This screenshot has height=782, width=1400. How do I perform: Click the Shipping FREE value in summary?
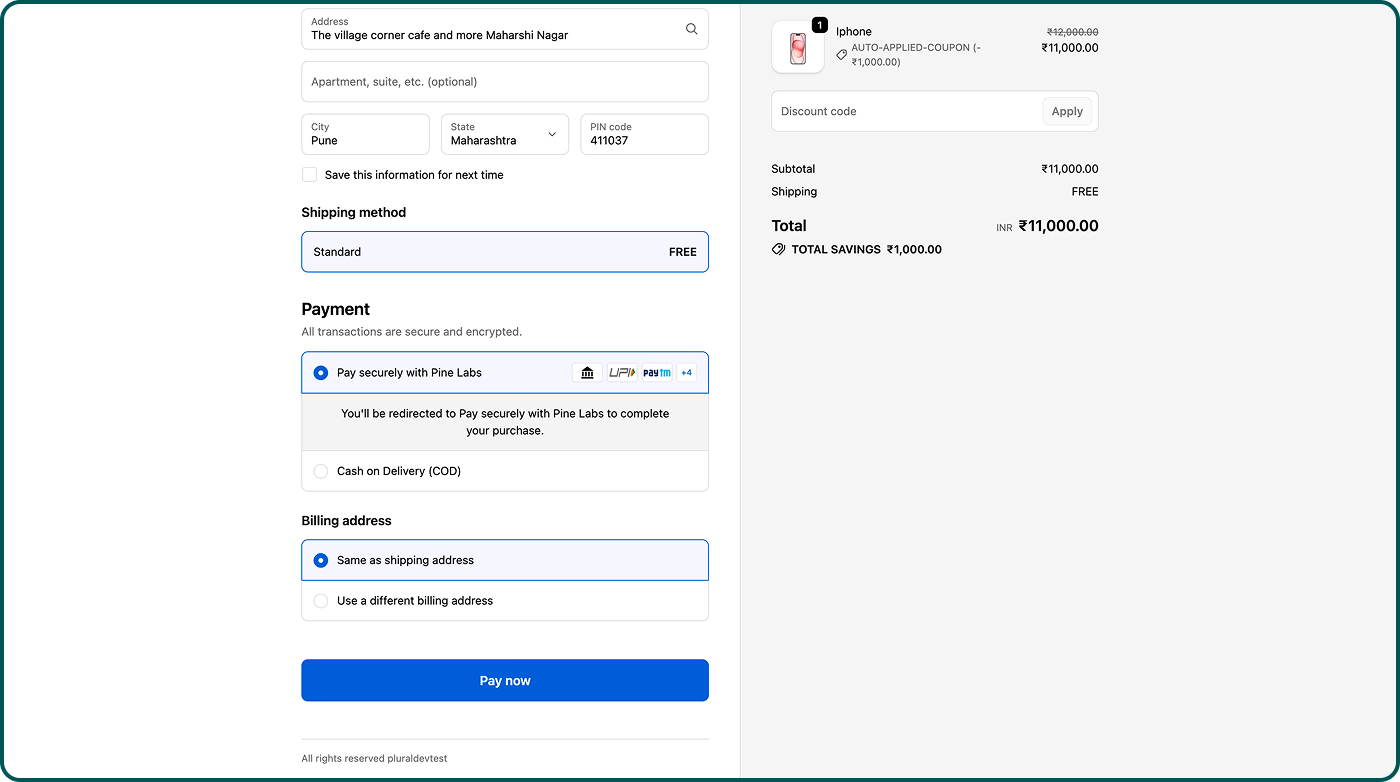[1085, 192]
